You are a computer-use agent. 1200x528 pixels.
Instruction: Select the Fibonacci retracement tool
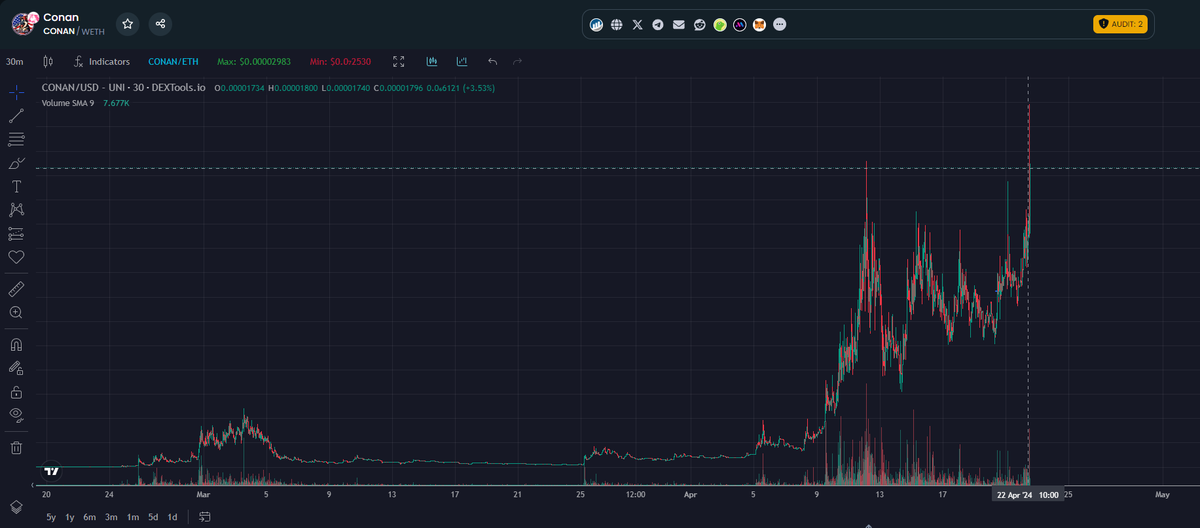[x=16, y=139]
